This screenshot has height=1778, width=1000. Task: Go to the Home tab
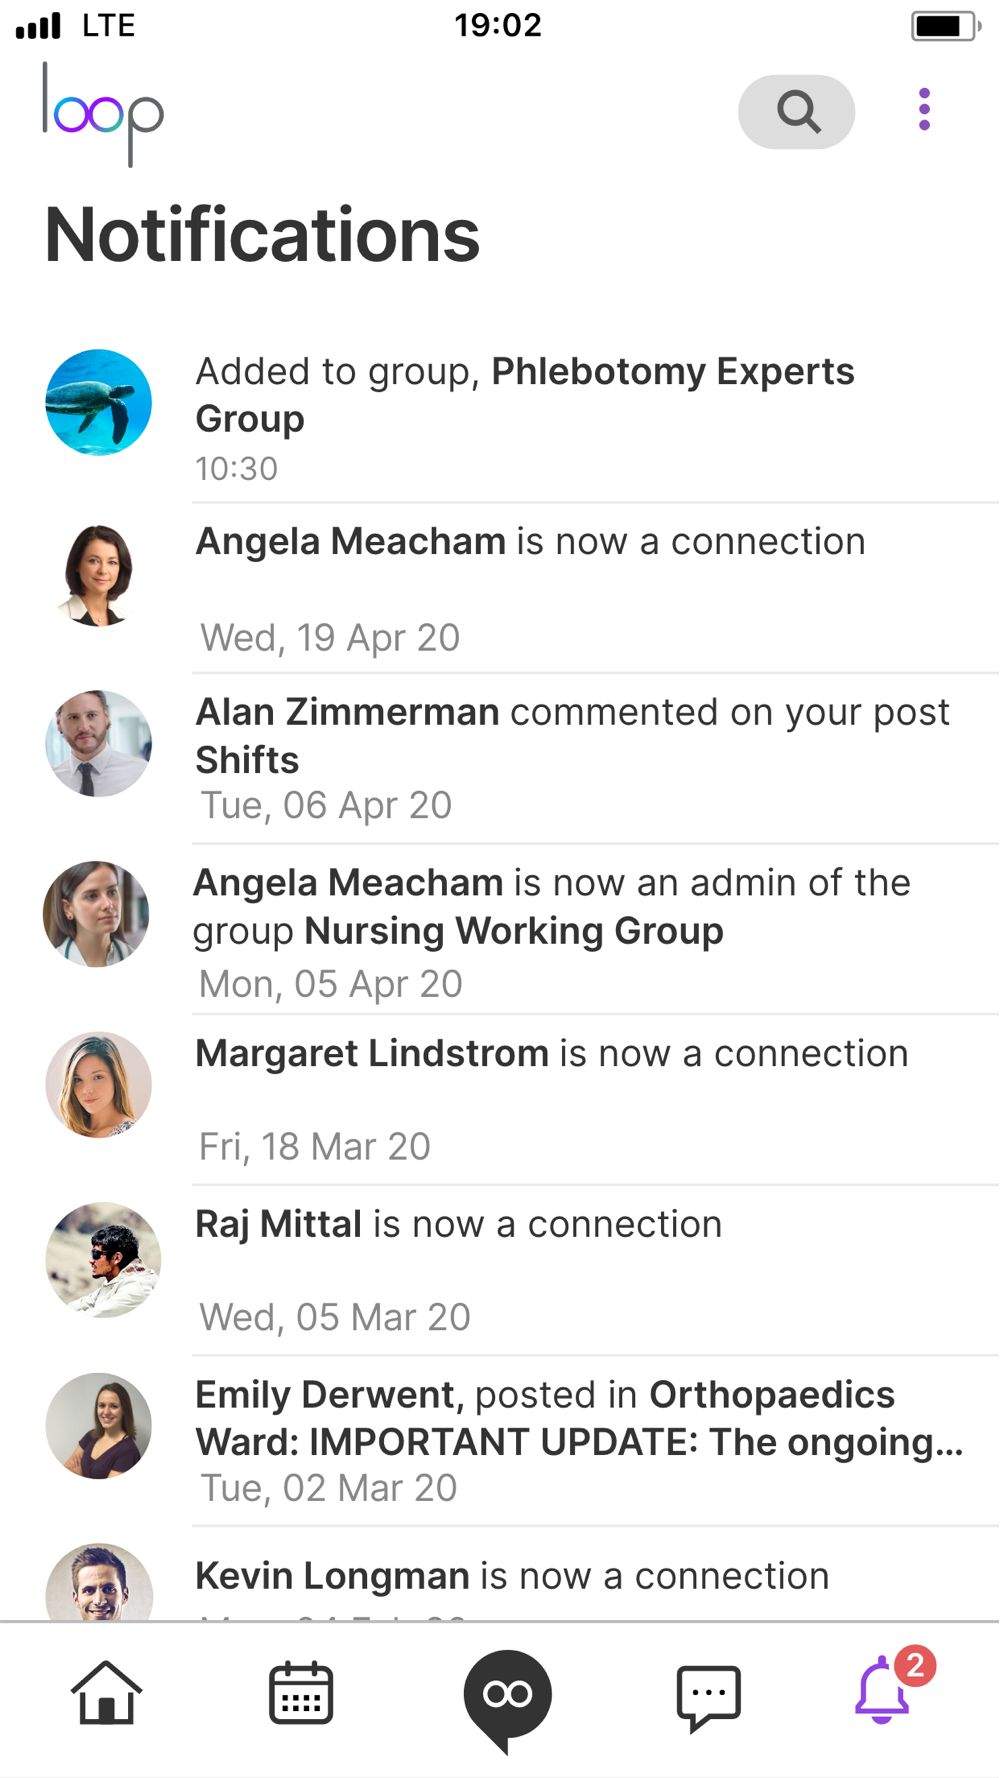tap(106, 1694)
